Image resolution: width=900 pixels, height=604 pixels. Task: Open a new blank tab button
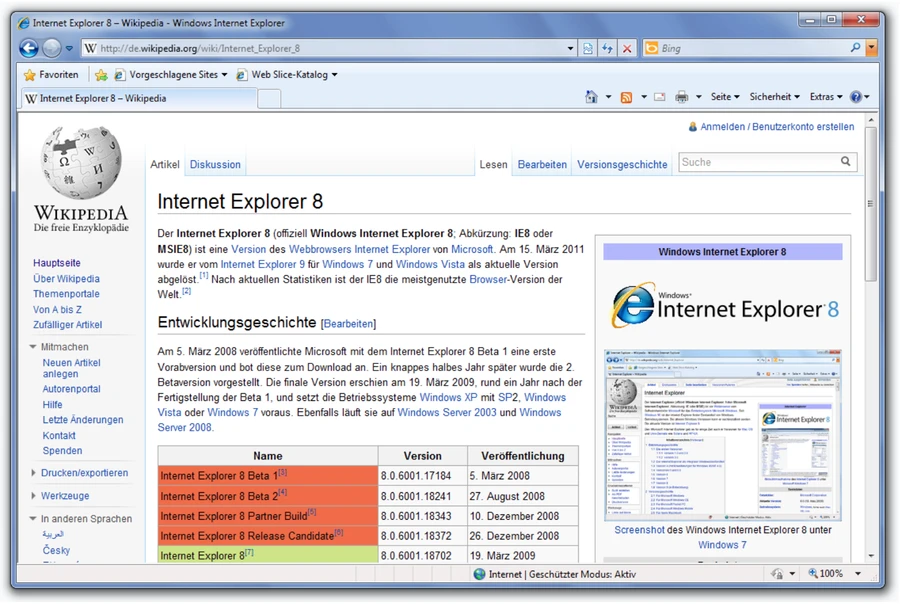point(269,99)
